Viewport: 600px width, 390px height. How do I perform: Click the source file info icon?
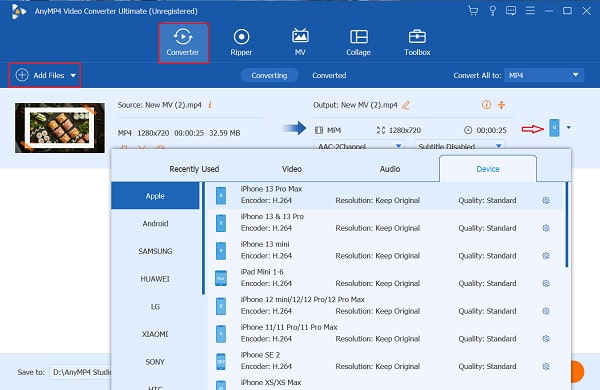pyautogui.click(x=210, y=104)
